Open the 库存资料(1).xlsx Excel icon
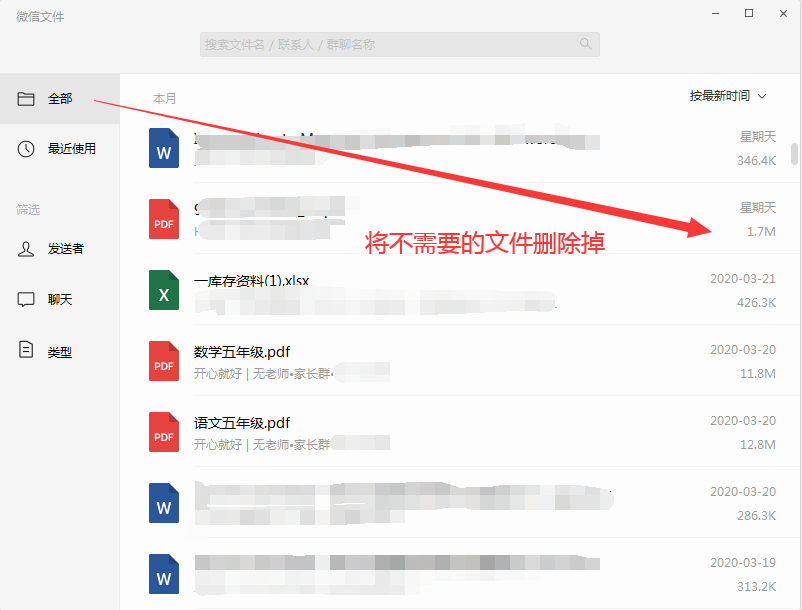The image size is (802, 610). pyautogui.click(x=164, y=290)
